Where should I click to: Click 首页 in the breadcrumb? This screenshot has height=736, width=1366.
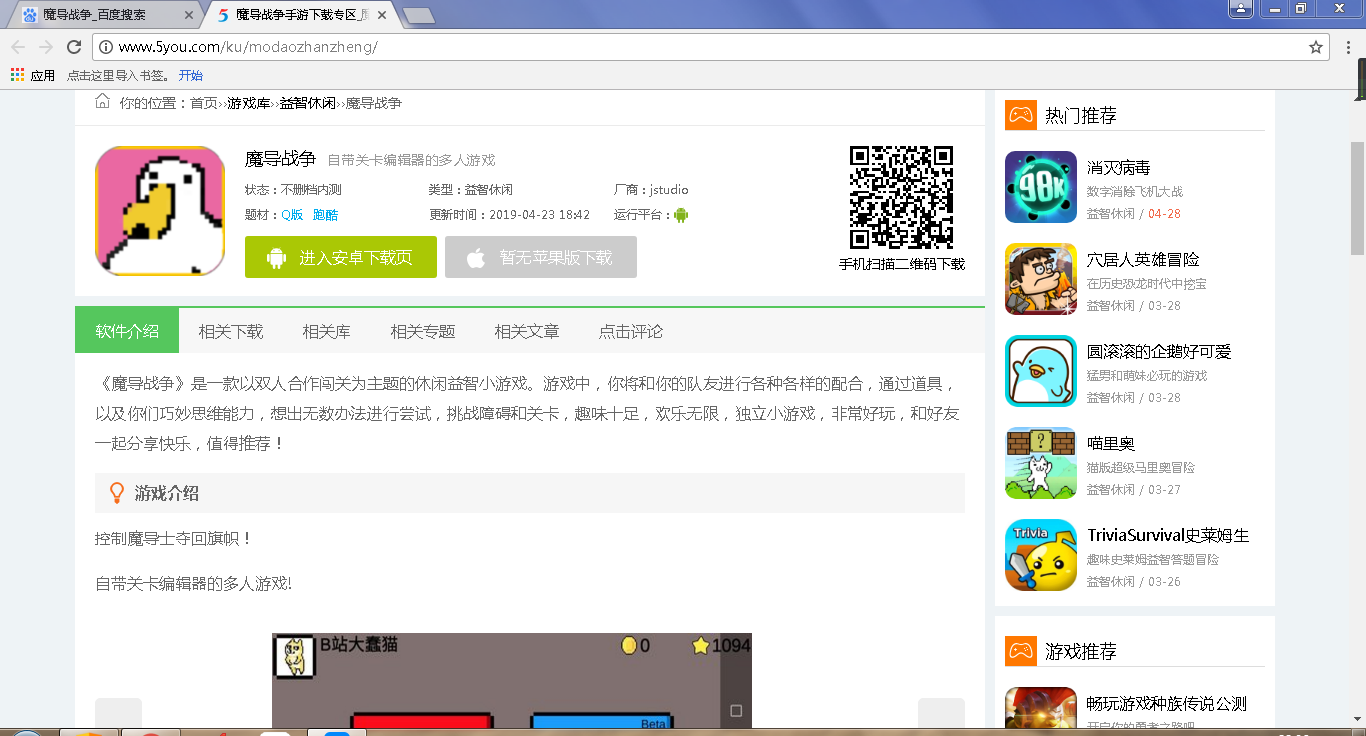[x=204, y=103]
